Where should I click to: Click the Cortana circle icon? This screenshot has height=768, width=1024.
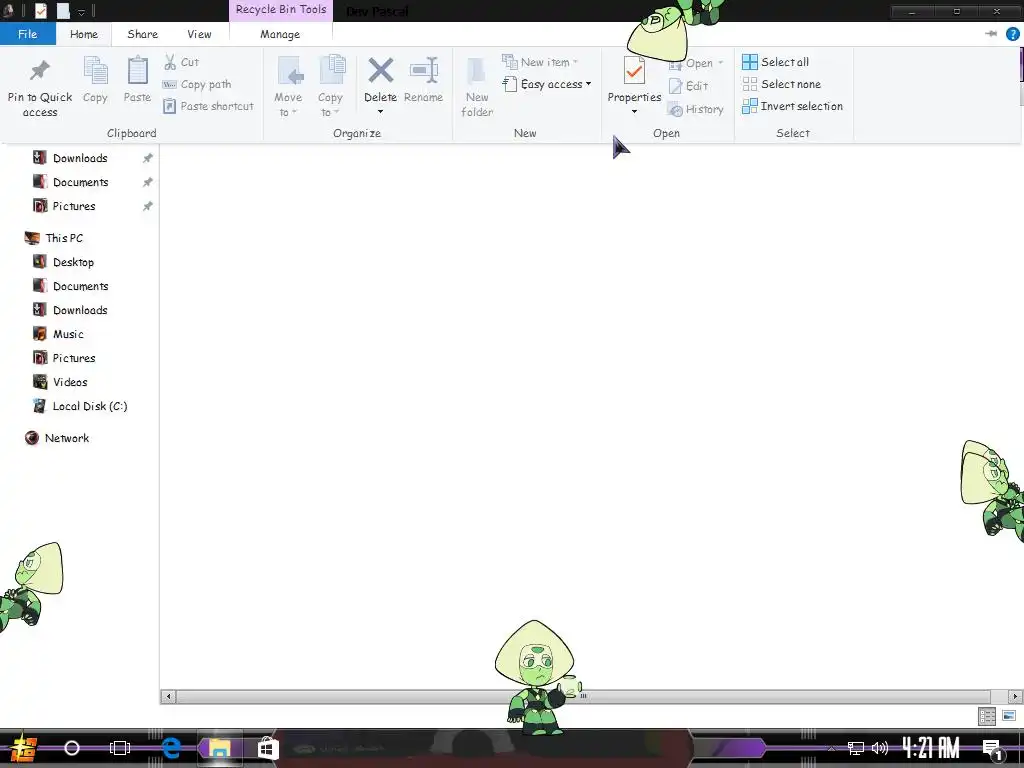[x=72, y=748]
